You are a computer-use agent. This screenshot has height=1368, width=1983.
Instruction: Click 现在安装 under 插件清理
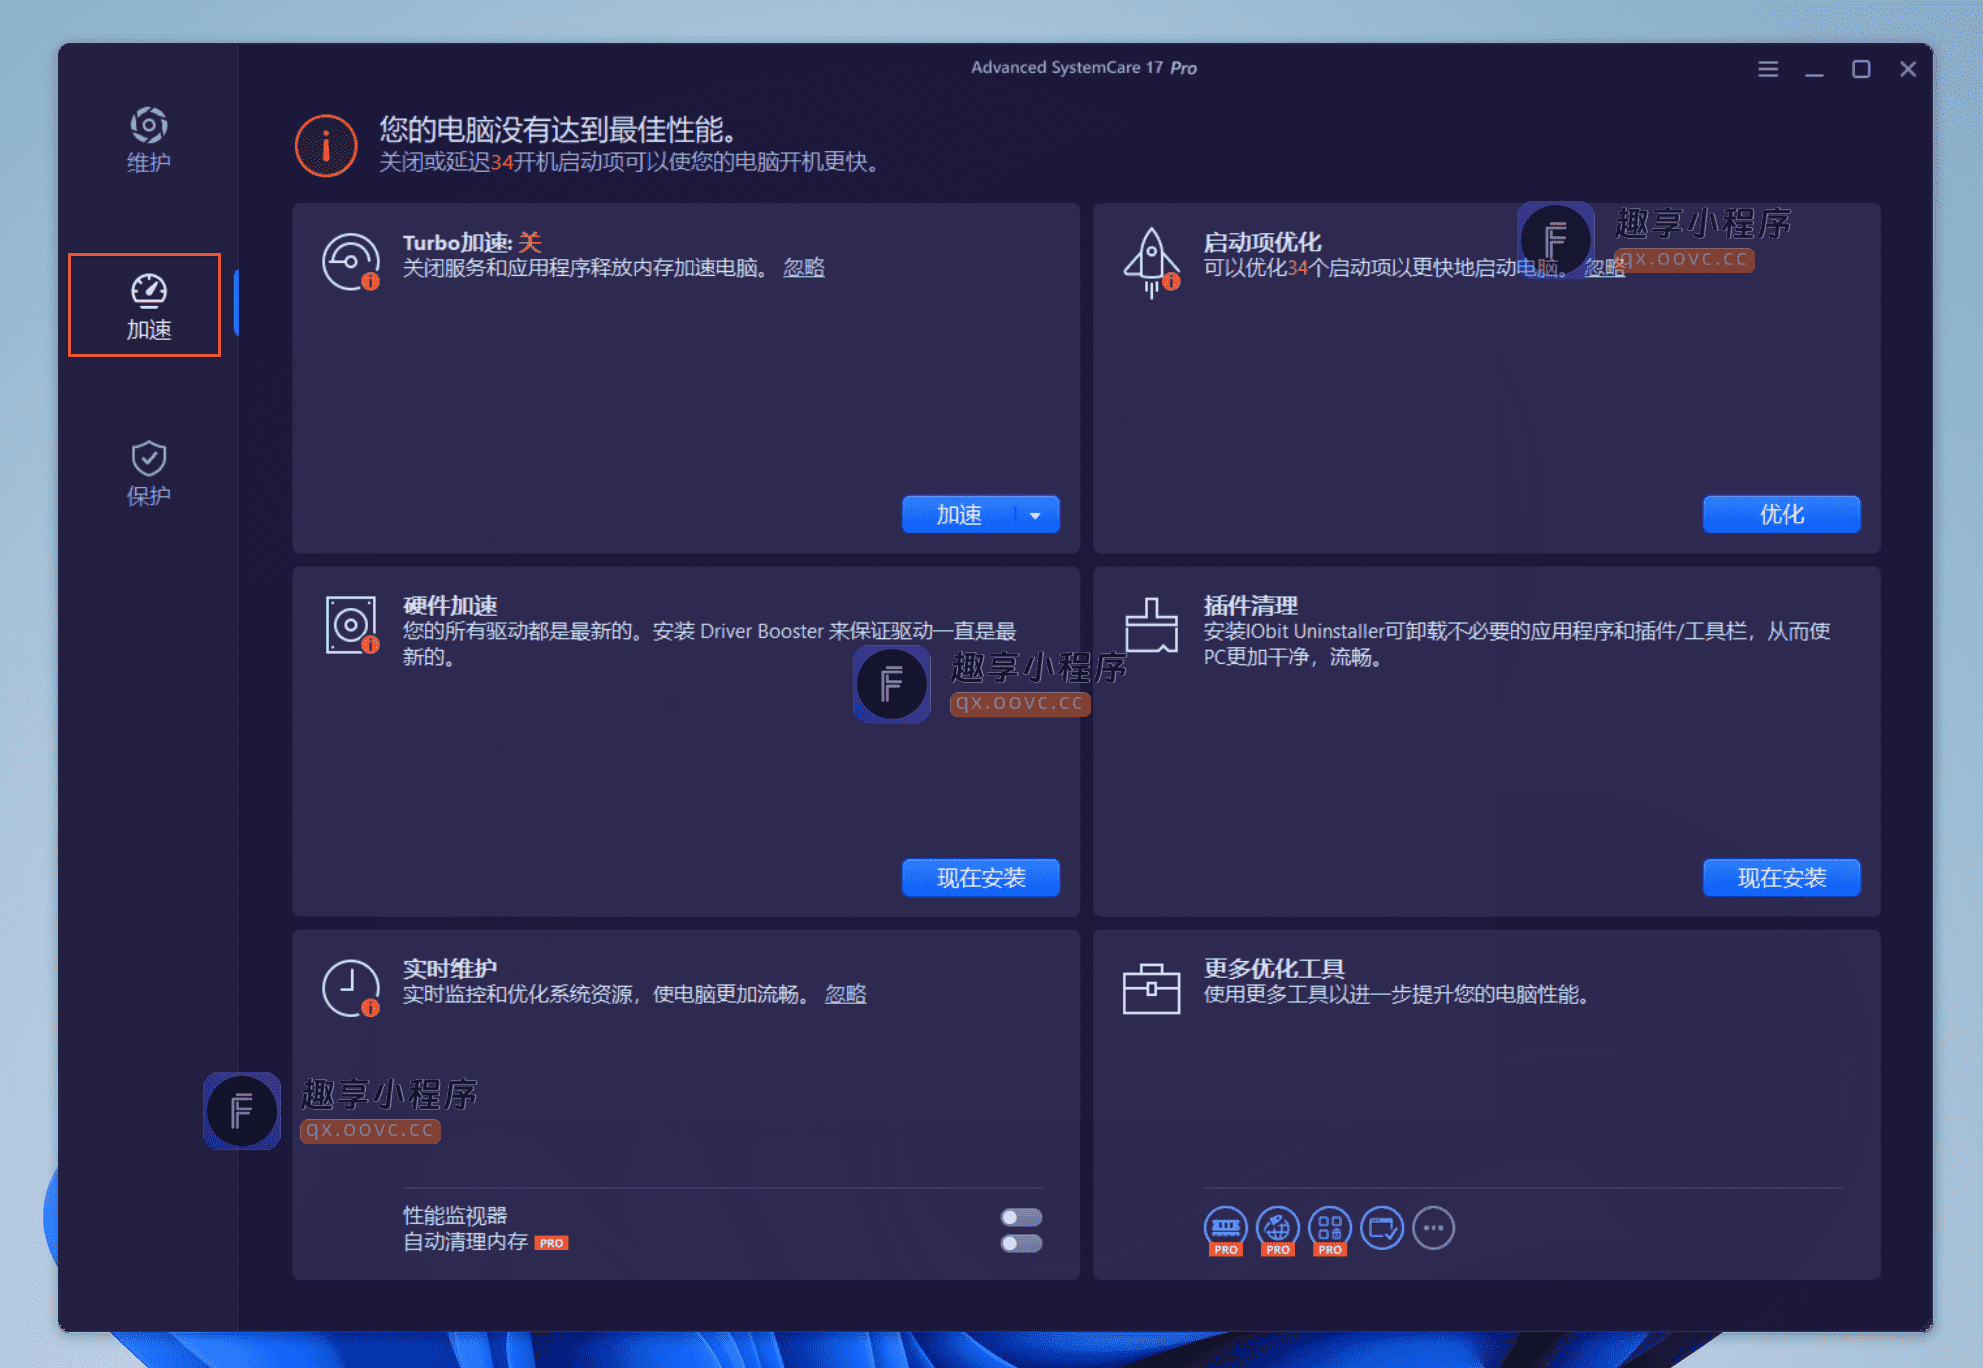(1781, 878)
